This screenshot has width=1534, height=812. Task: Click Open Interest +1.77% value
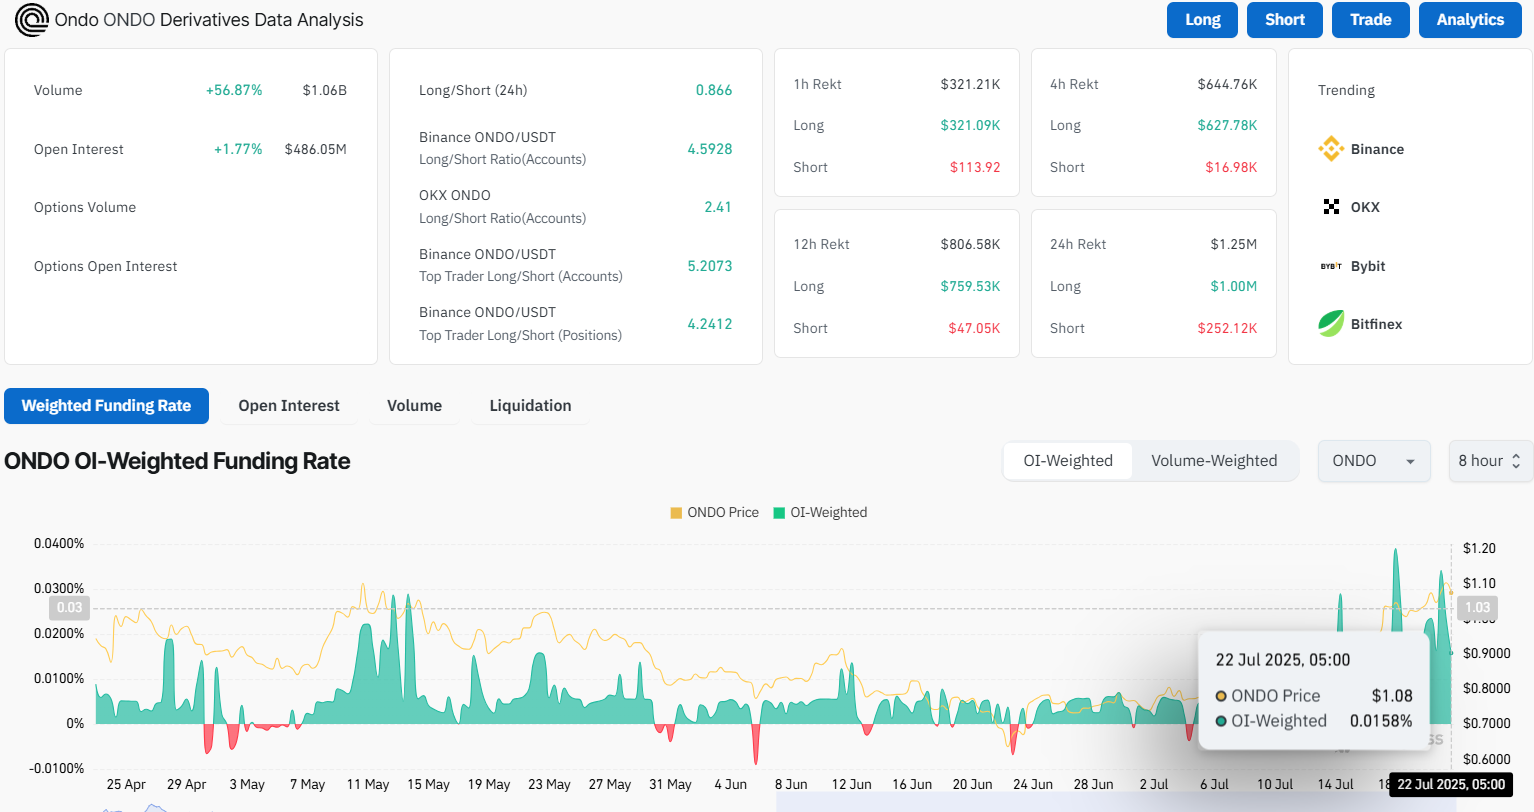tap(238, 149)
